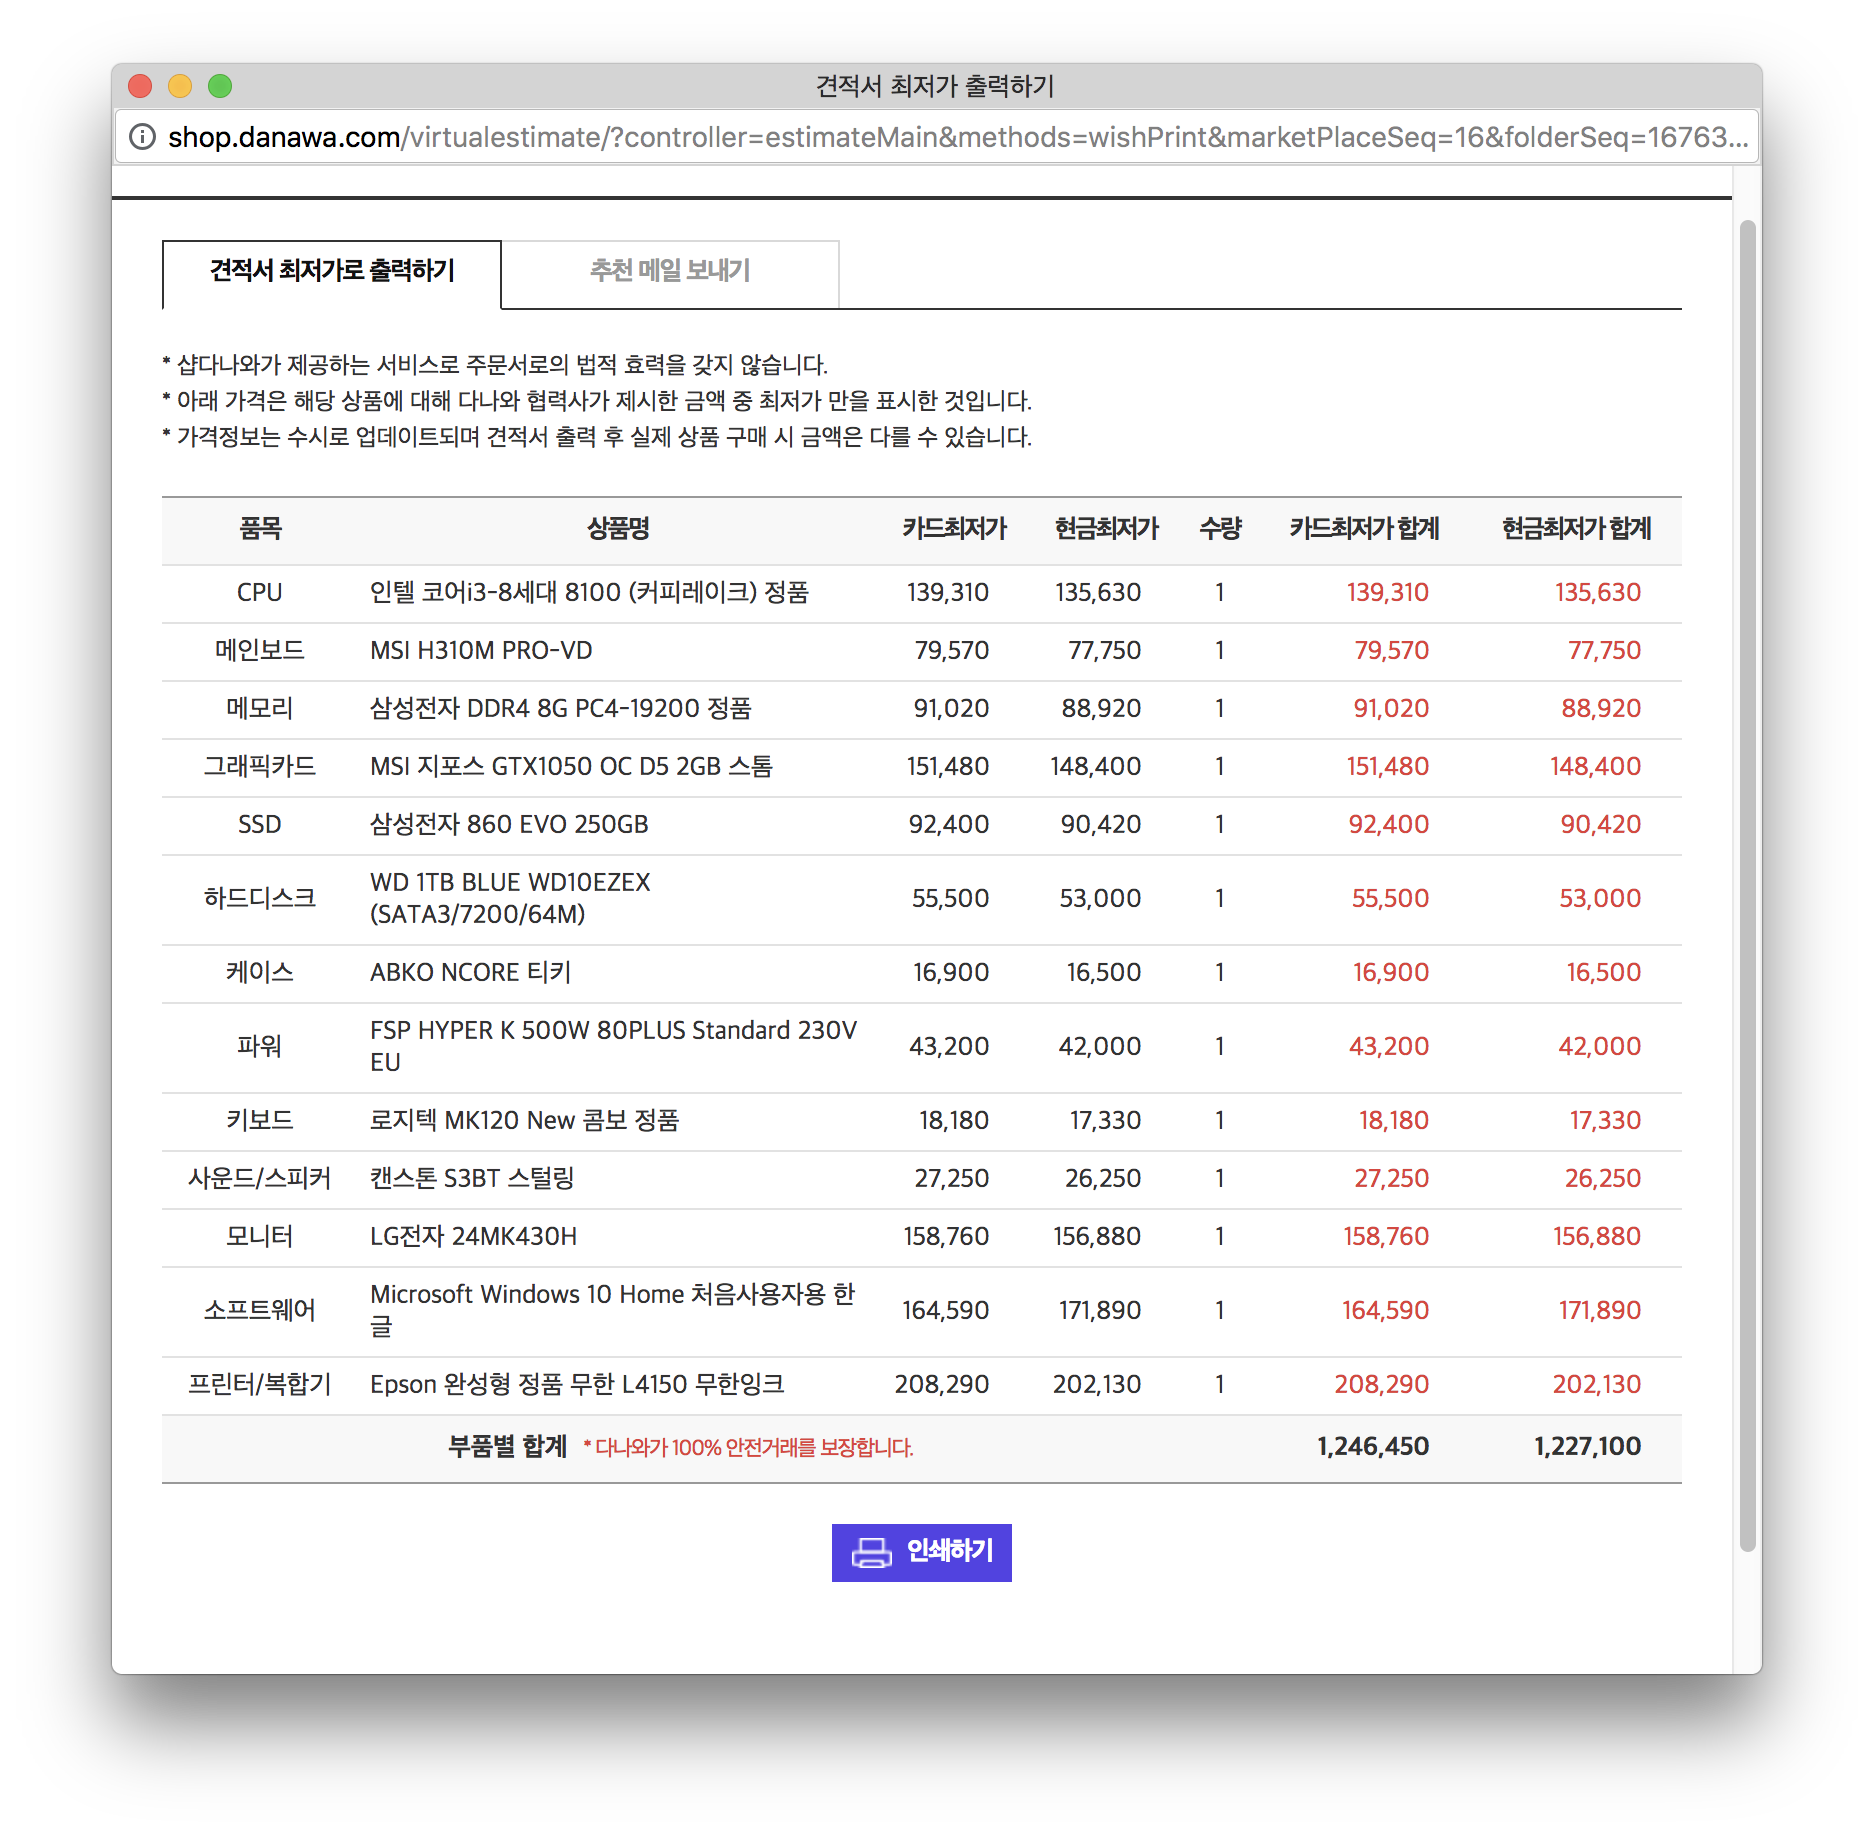1874x1834 pixels.
Task: Maximize window with green button
Action: point(220,86)
